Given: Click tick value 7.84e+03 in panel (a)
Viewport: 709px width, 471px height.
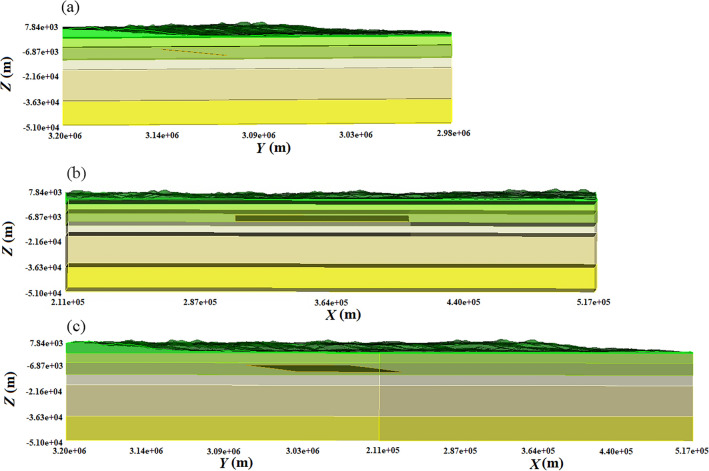Looking at the screenshot, I should 41,27.
